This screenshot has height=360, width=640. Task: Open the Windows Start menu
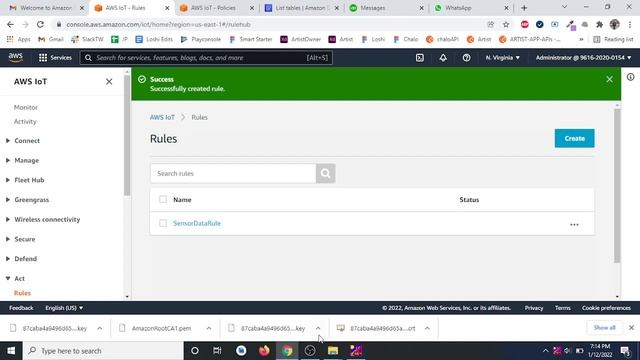[11, 351]
